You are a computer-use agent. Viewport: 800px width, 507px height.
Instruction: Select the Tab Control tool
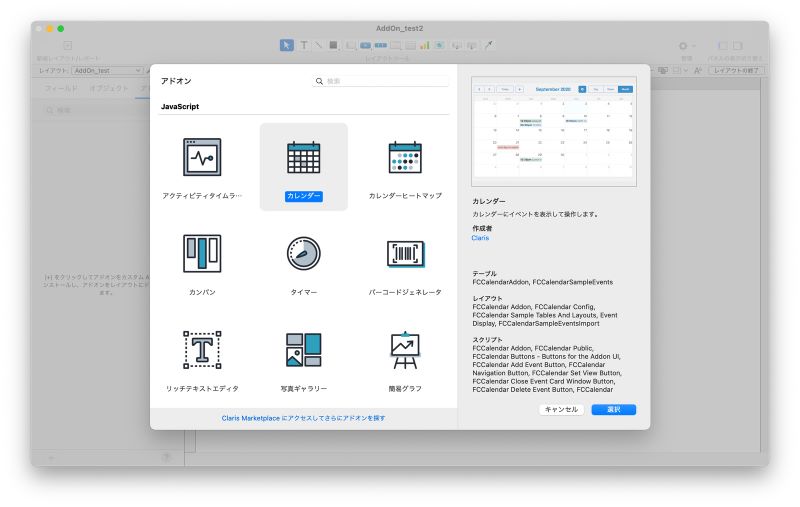(396, 46)
